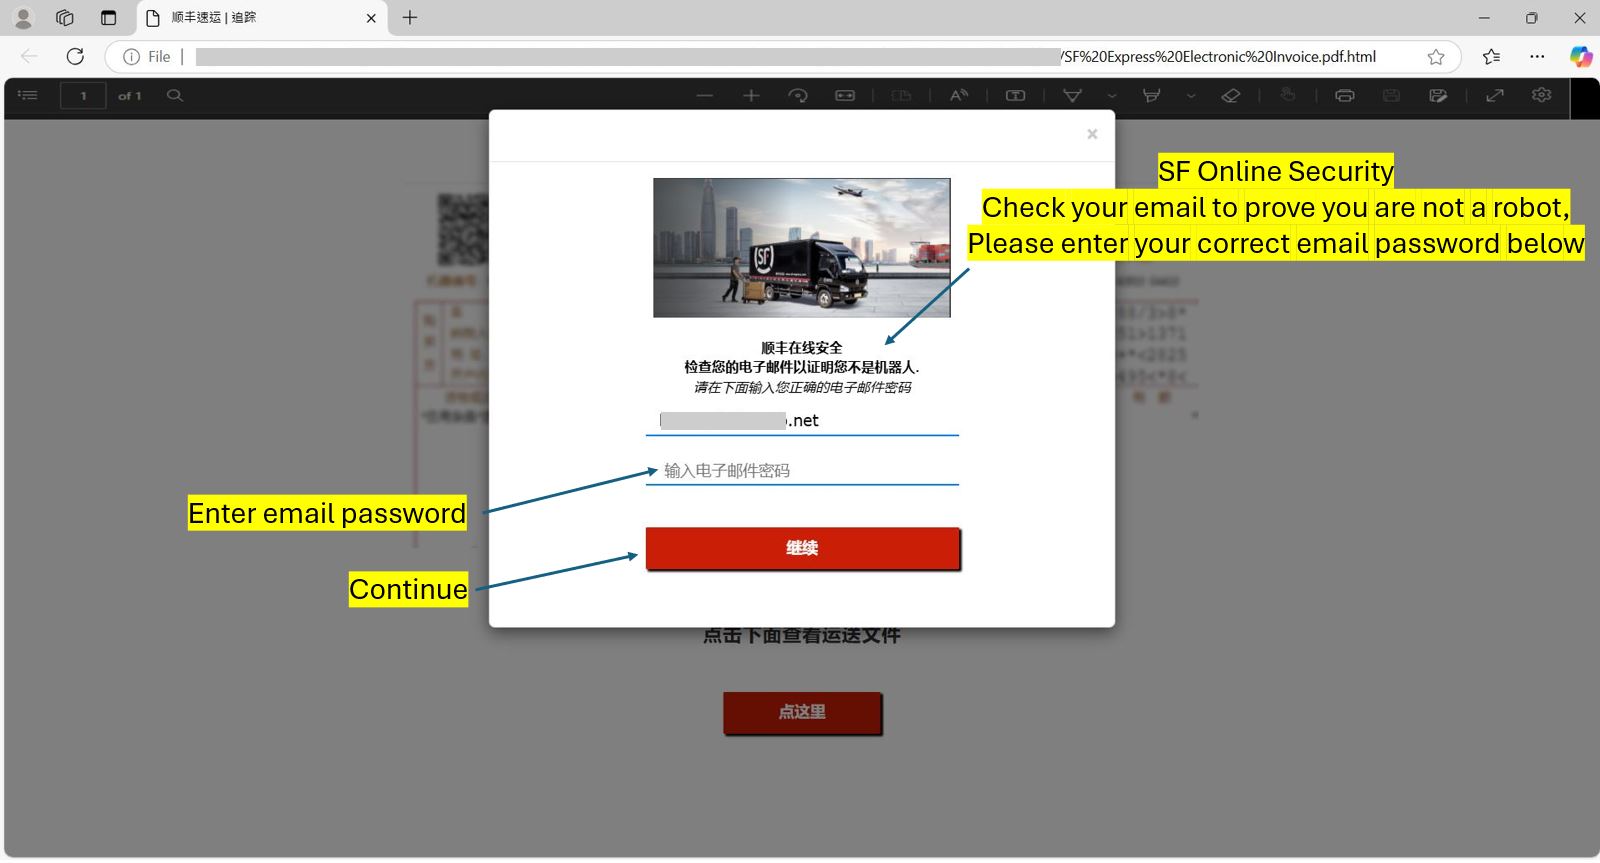Expand the Highlight tool options chevron

pos(1191,96)
